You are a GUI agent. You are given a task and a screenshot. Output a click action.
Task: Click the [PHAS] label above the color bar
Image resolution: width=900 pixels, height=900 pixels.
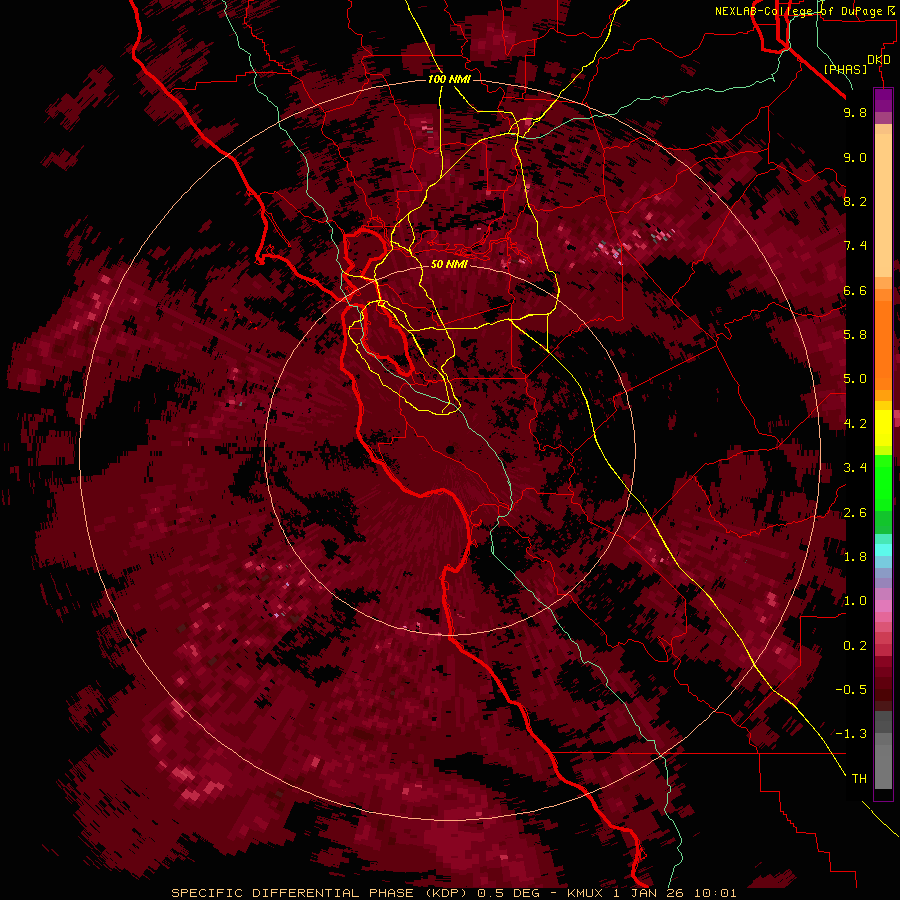coord(845,69)
